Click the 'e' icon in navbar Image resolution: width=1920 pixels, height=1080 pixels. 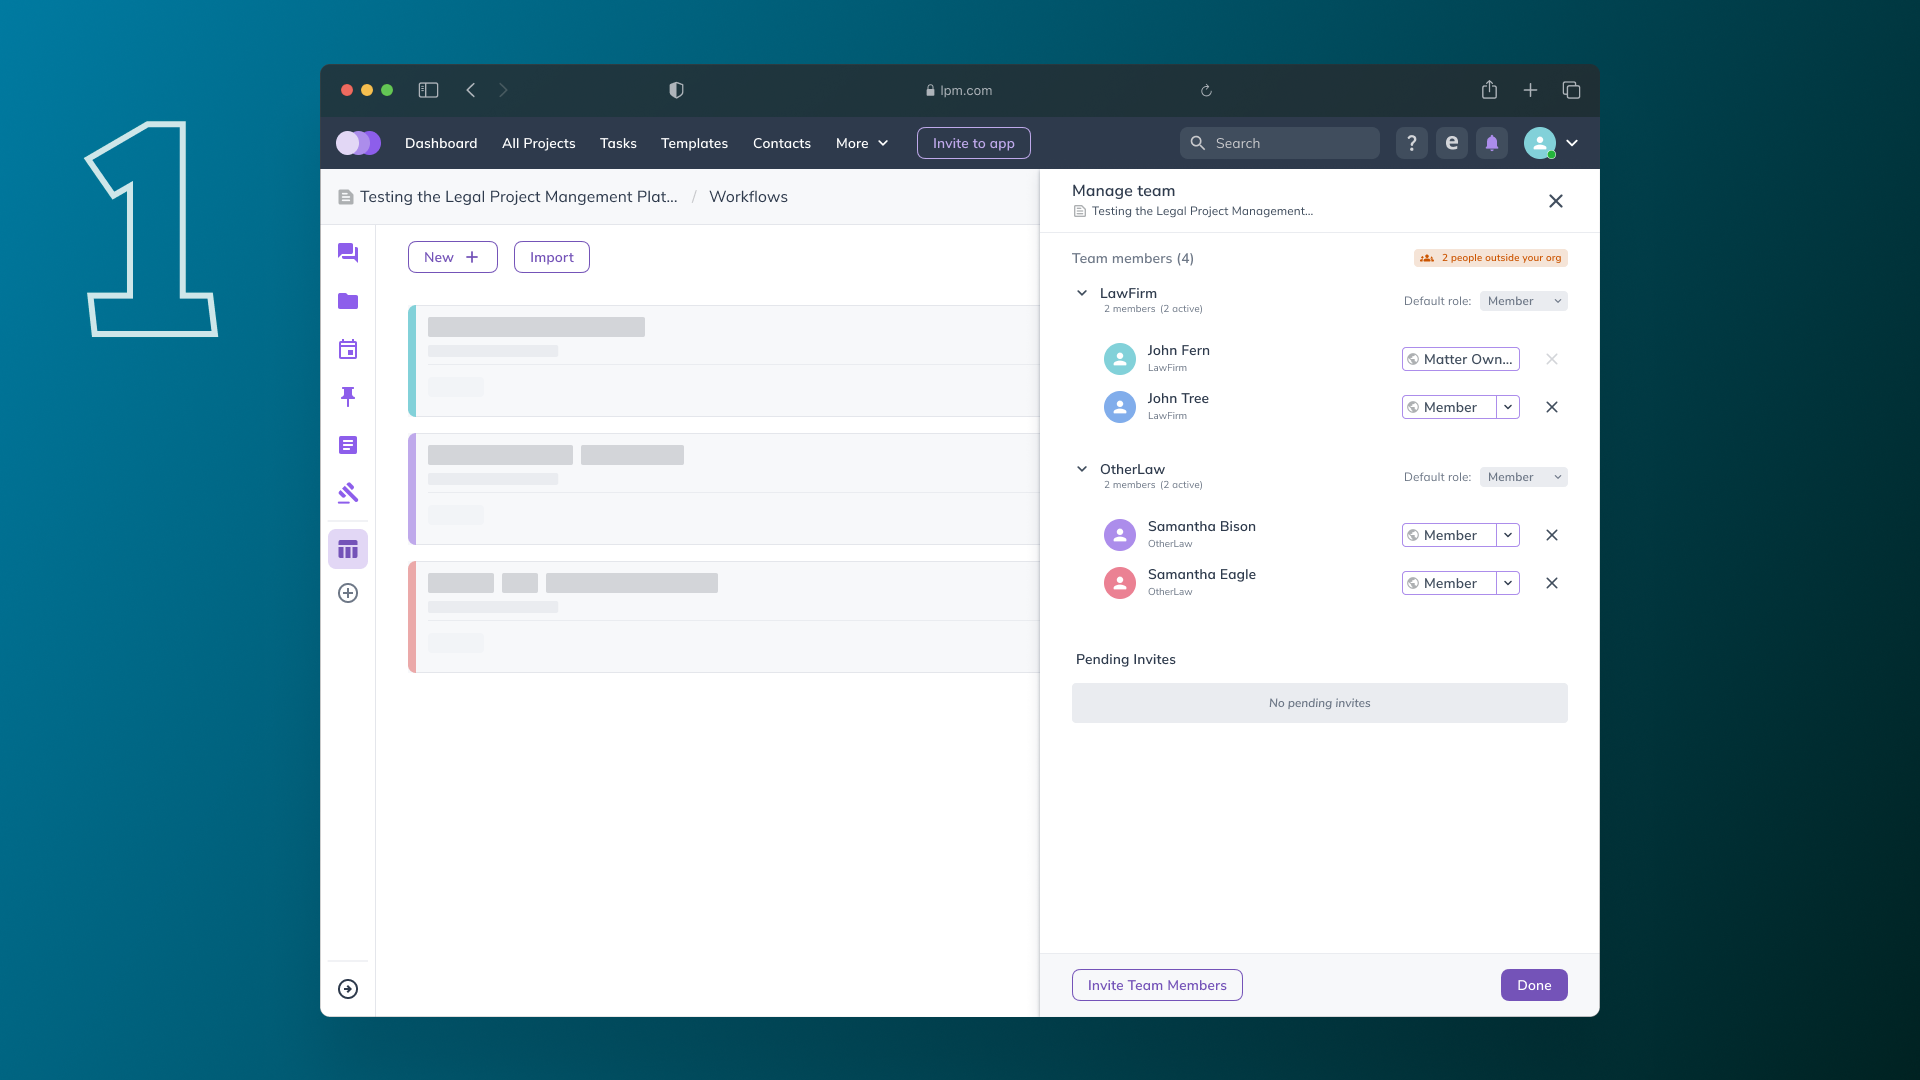pyautogui.click(x=1452, y=143)
